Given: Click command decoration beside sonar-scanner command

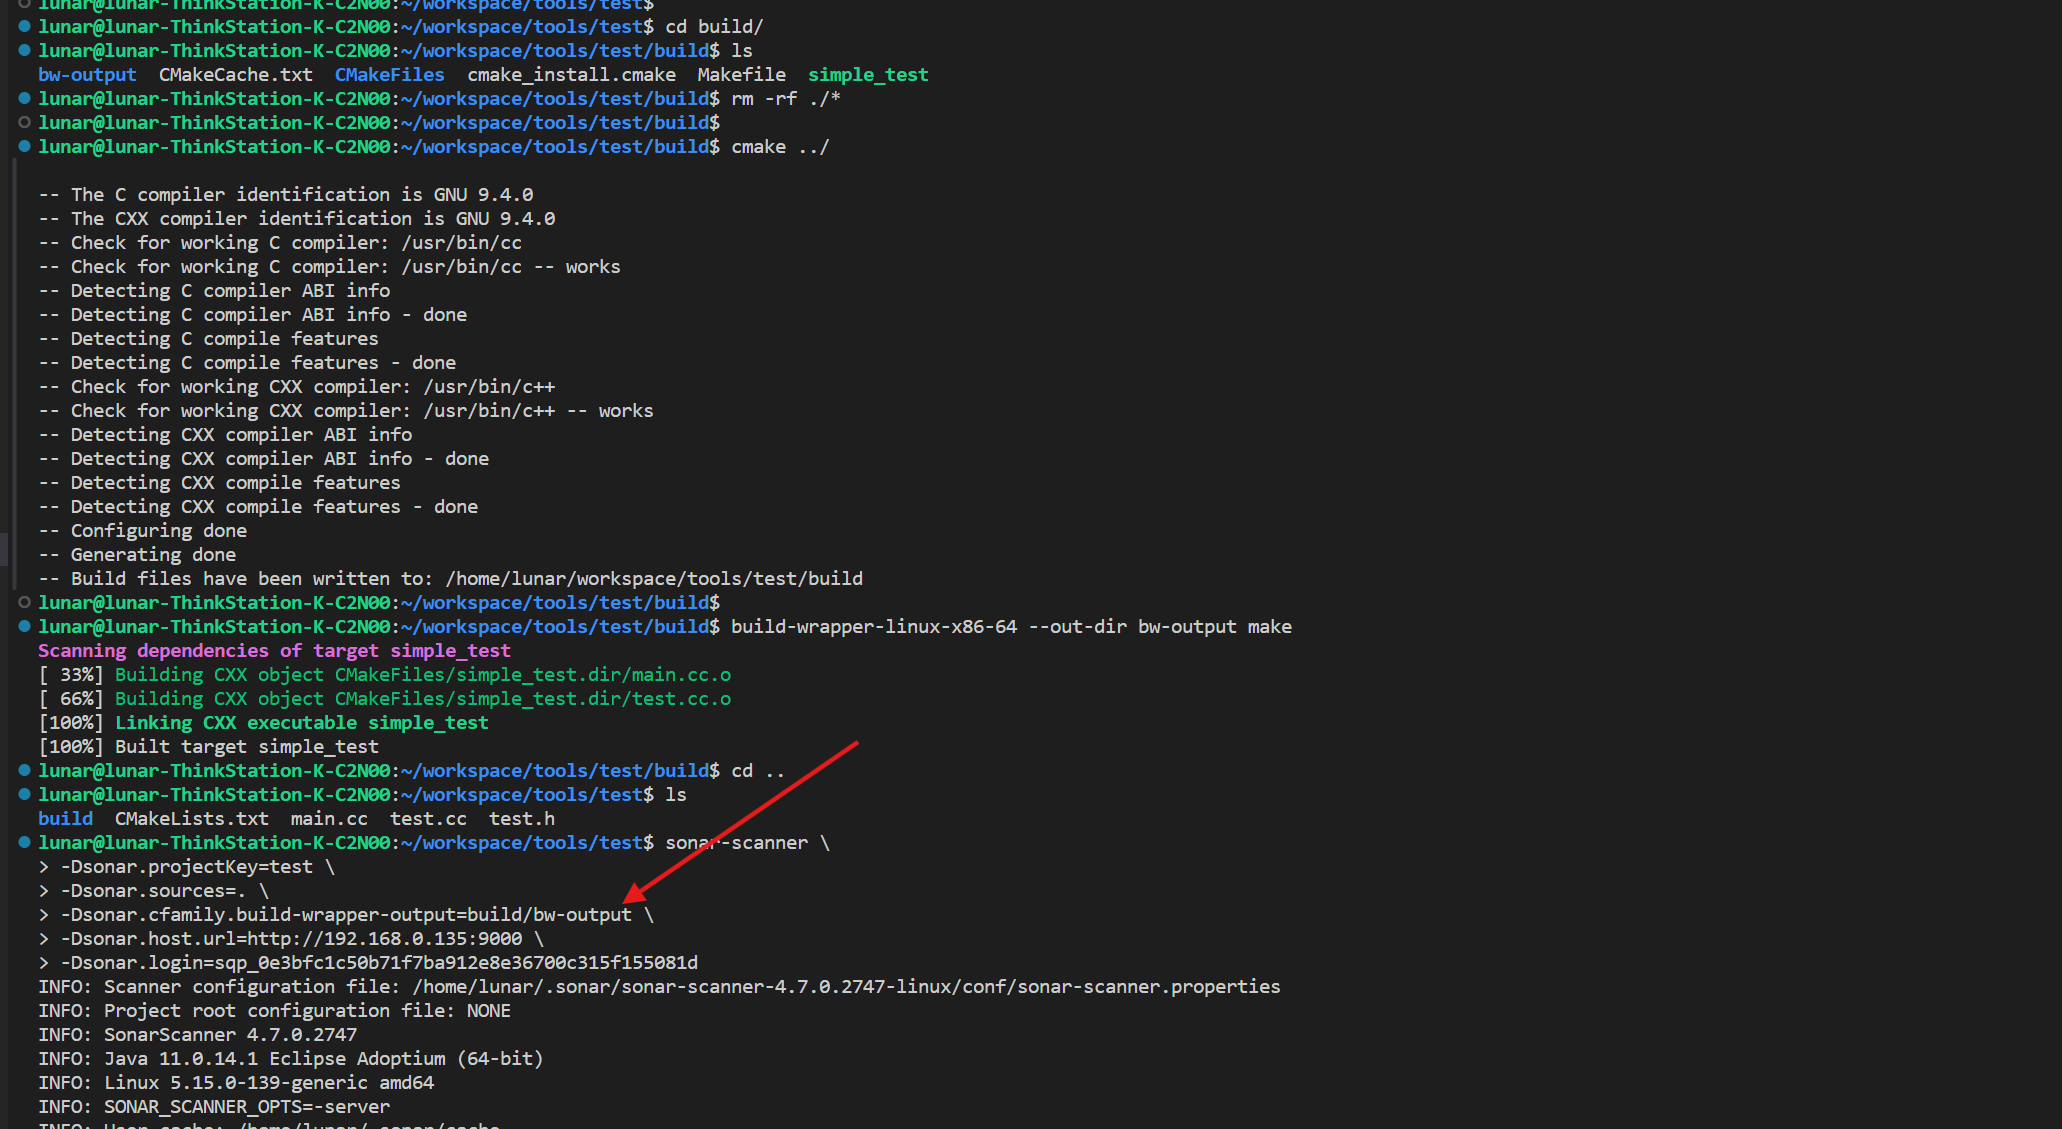Looking at the screenshot, I should coord(24,843).
